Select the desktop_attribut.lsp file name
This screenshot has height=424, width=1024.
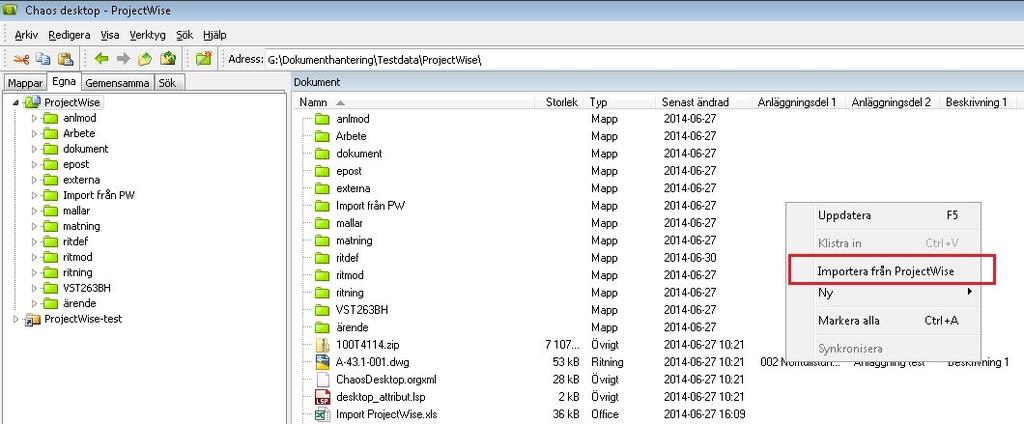(x=380, y=397)
